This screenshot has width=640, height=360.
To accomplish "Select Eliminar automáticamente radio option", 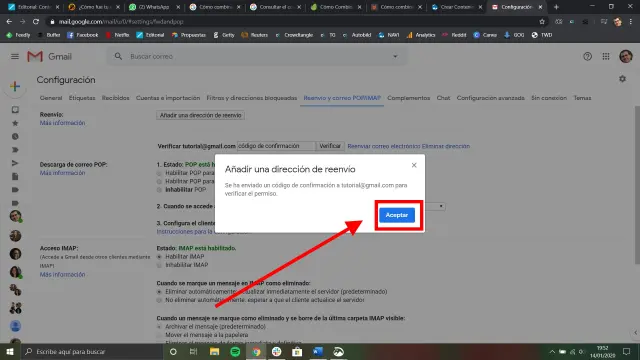I will click(x=159, y=292).
